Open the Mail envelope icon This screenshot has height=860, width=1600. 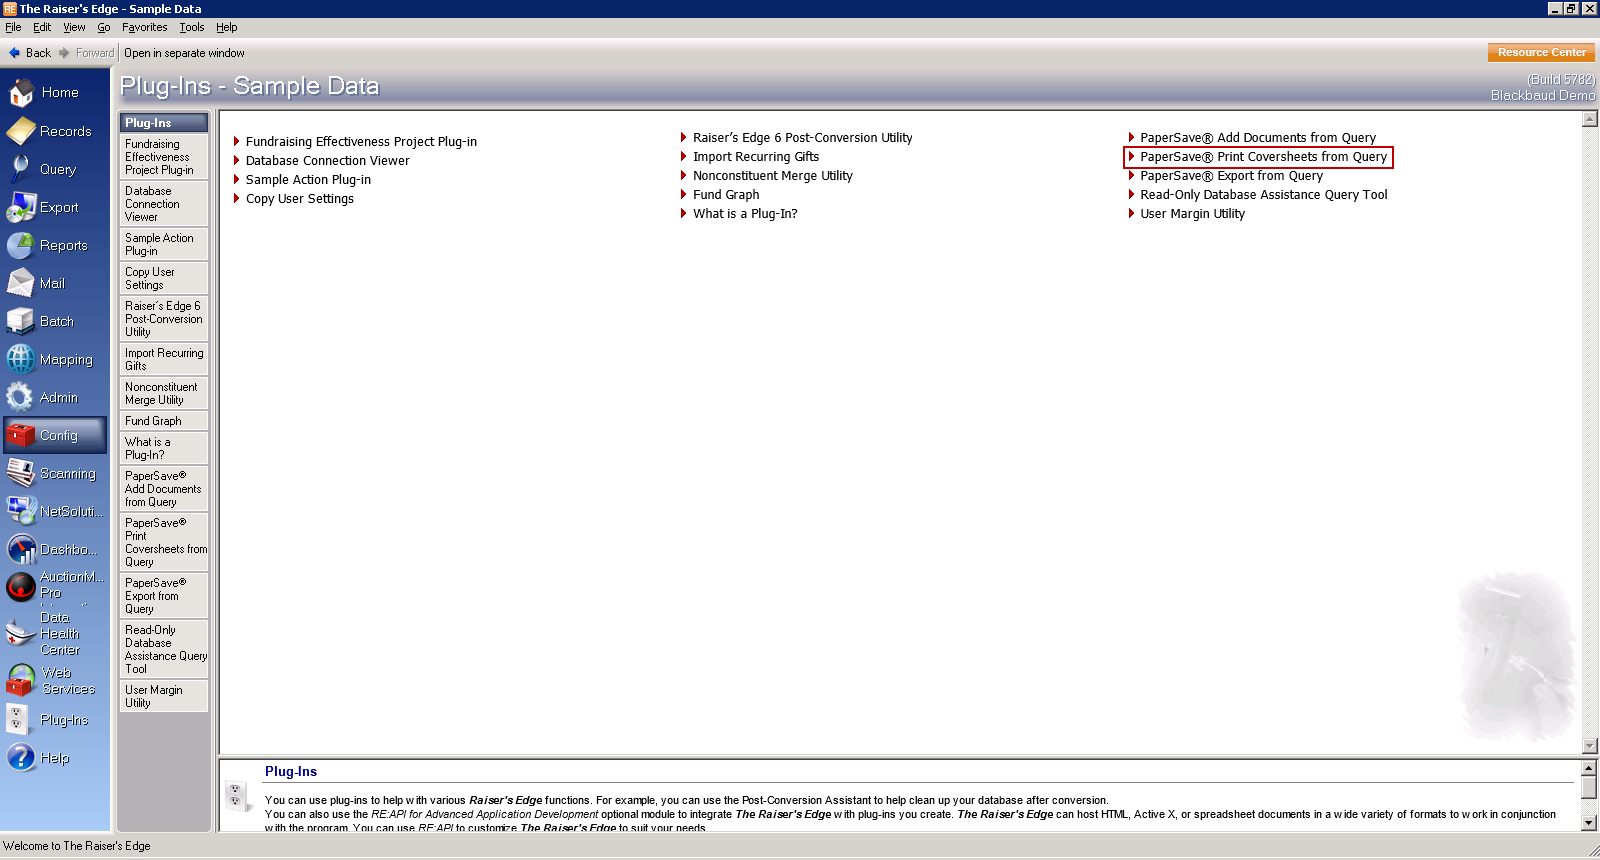[x=21, y=283]
